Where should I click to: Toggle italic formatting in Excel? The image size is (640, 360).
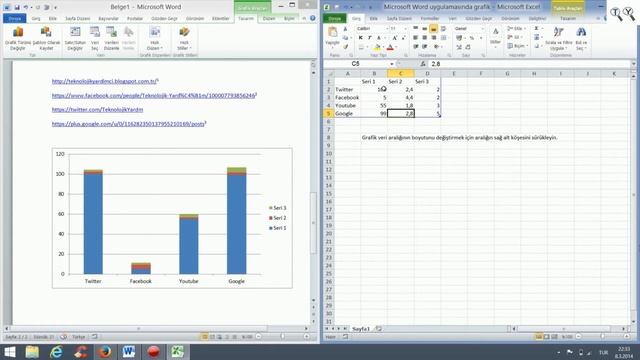coord(369,38)
